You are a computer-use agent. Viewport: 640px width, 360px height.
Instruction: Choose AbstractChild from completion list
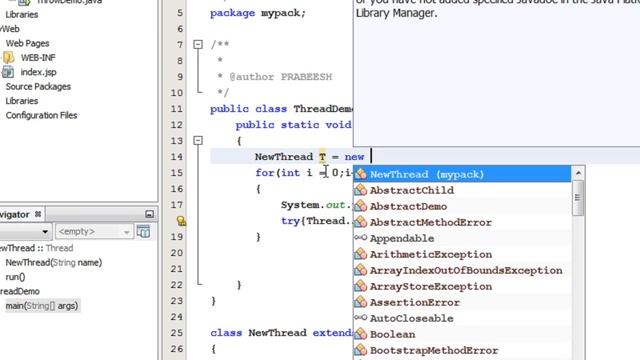coord(462,190)
